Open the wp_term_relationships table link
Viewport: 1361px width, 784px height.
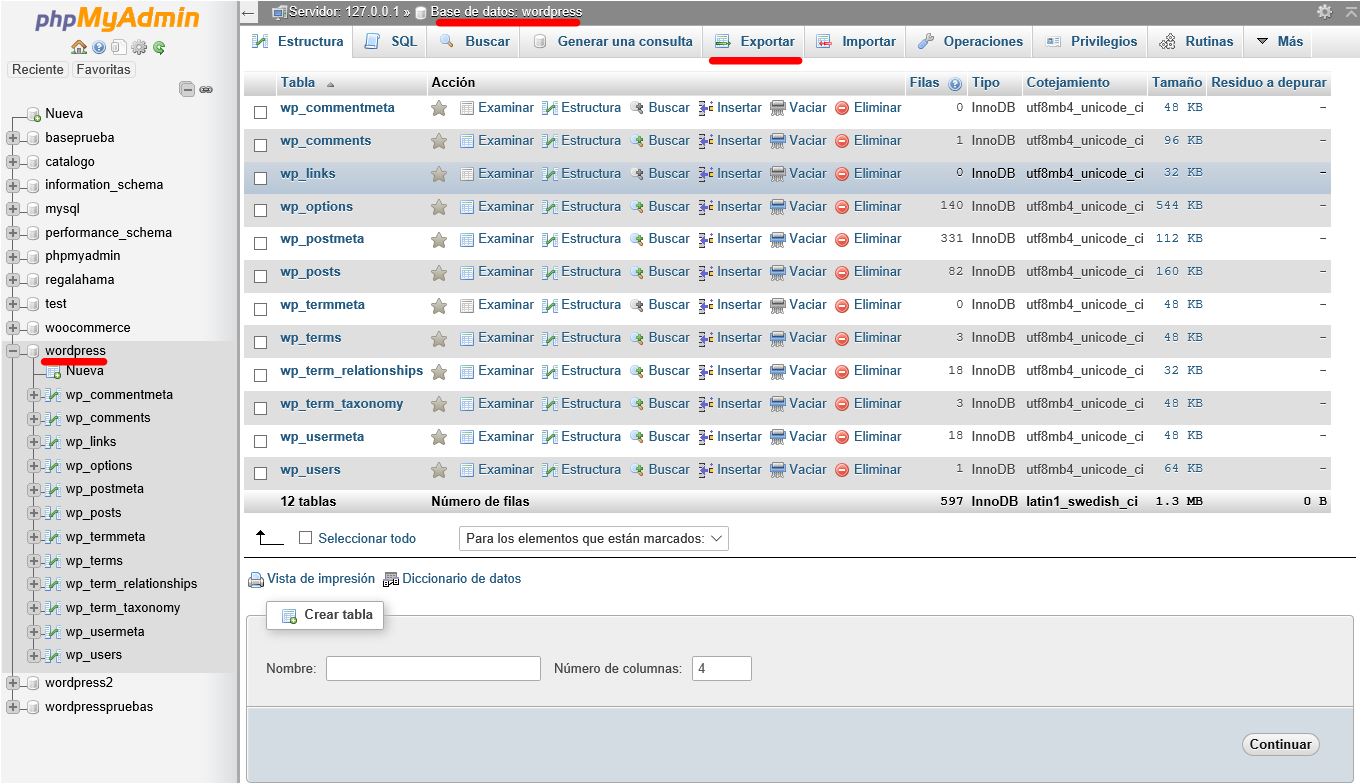(x=351, y=371)
